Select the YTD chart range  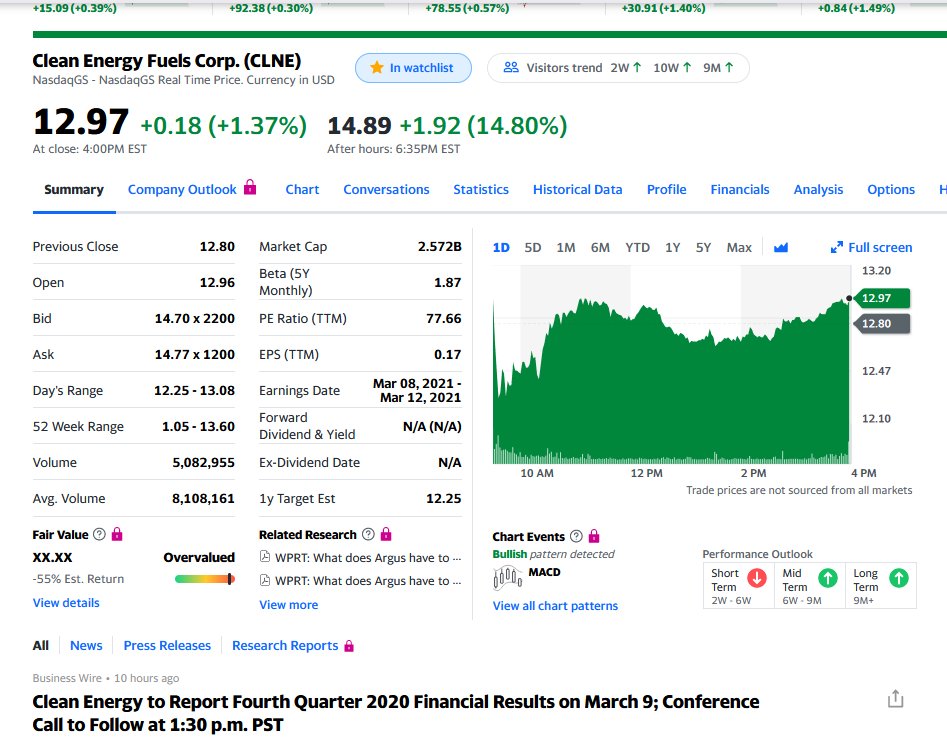tap(638, 248)
